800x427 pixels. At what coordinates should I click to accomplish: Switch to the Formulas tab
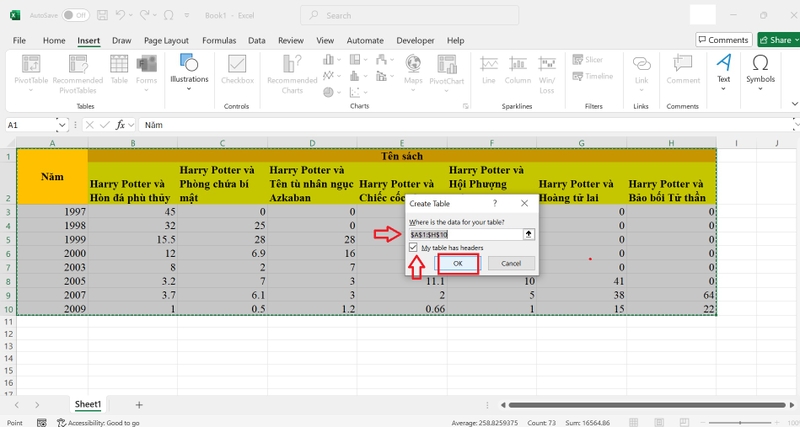tap(219, 40)
